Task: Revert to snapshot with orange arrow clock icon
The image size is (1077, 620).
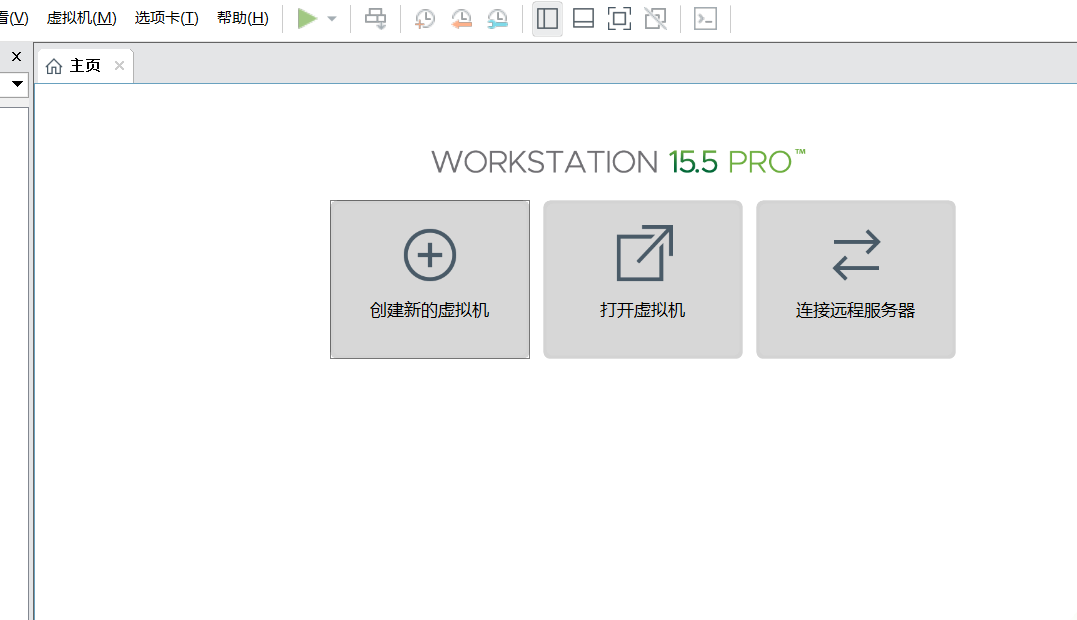Action: (462, 19)
